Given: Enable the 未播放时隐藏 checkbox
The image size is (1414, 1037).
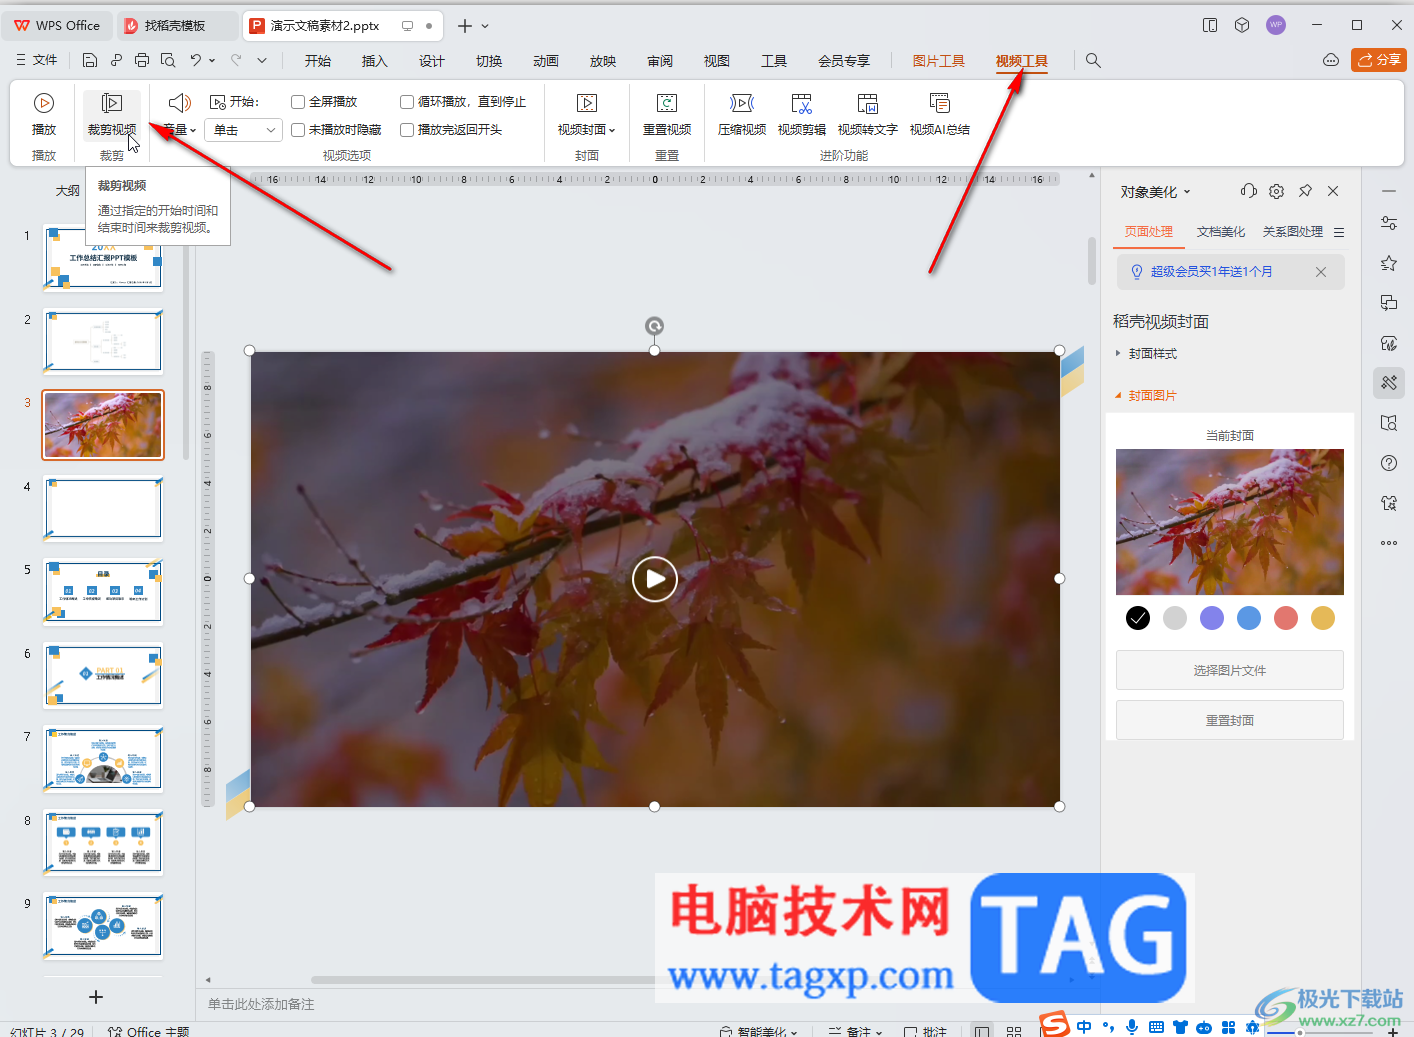Looking at the screenshot, I should (298, 130).
